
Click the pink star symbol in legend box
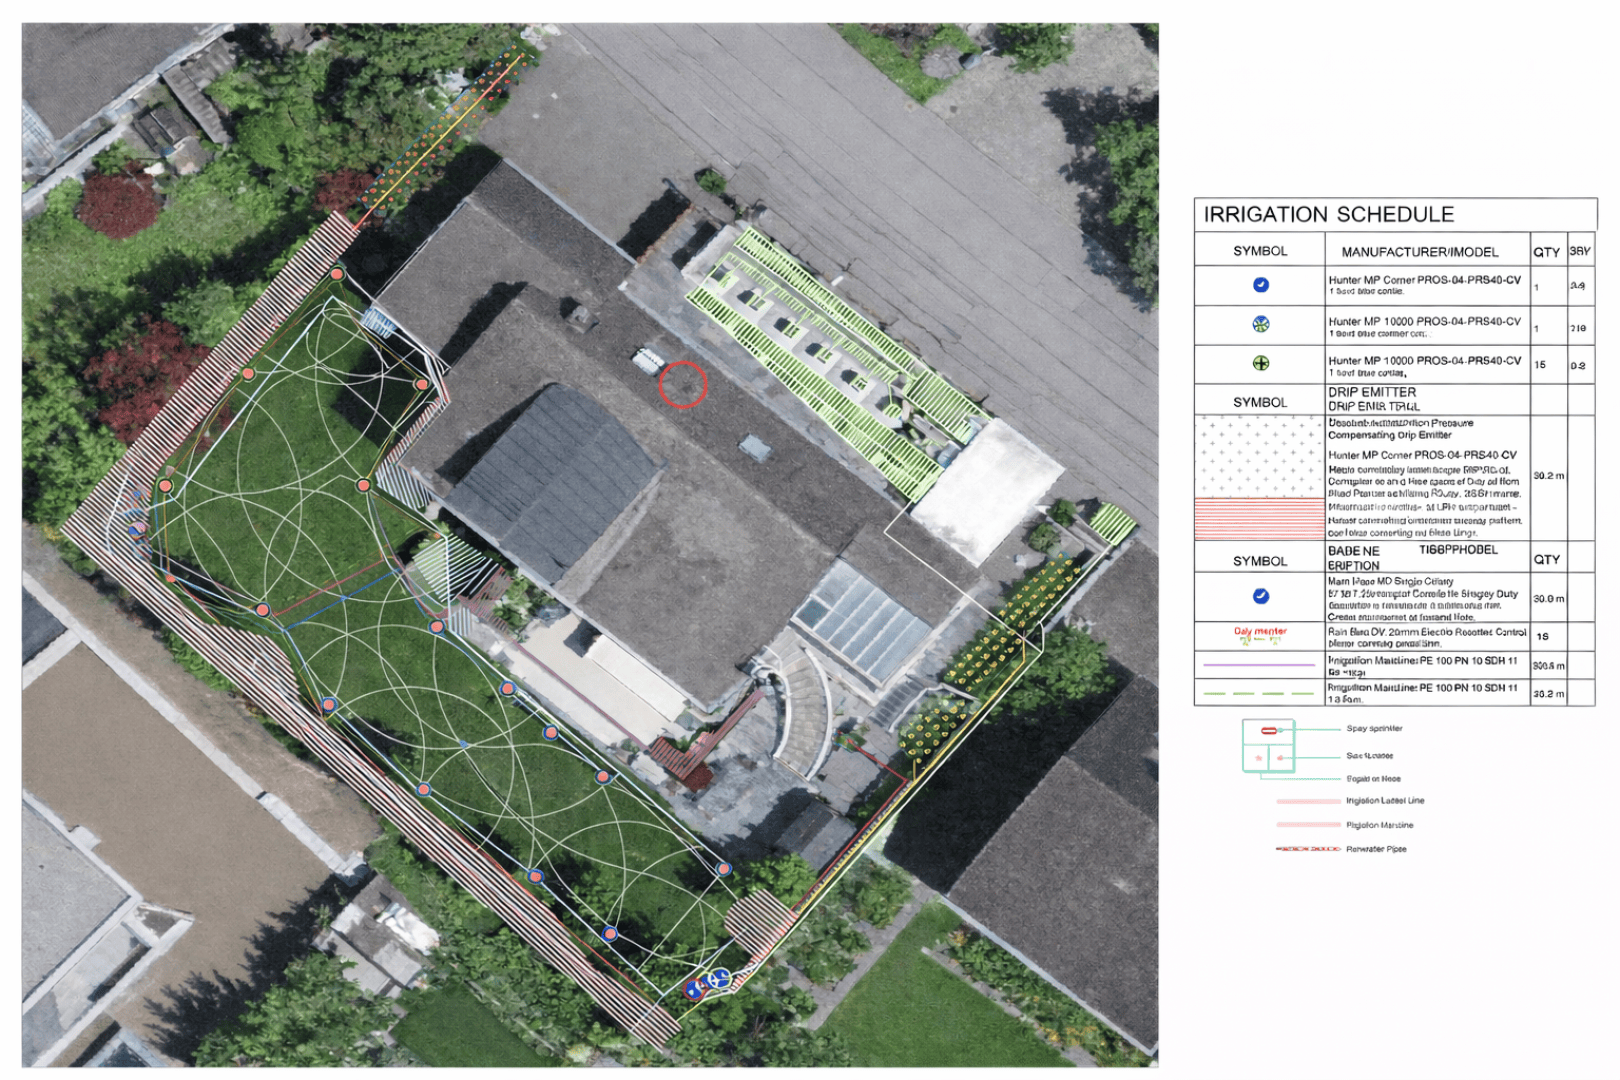pyautogui.click(x=1259, y=759)
